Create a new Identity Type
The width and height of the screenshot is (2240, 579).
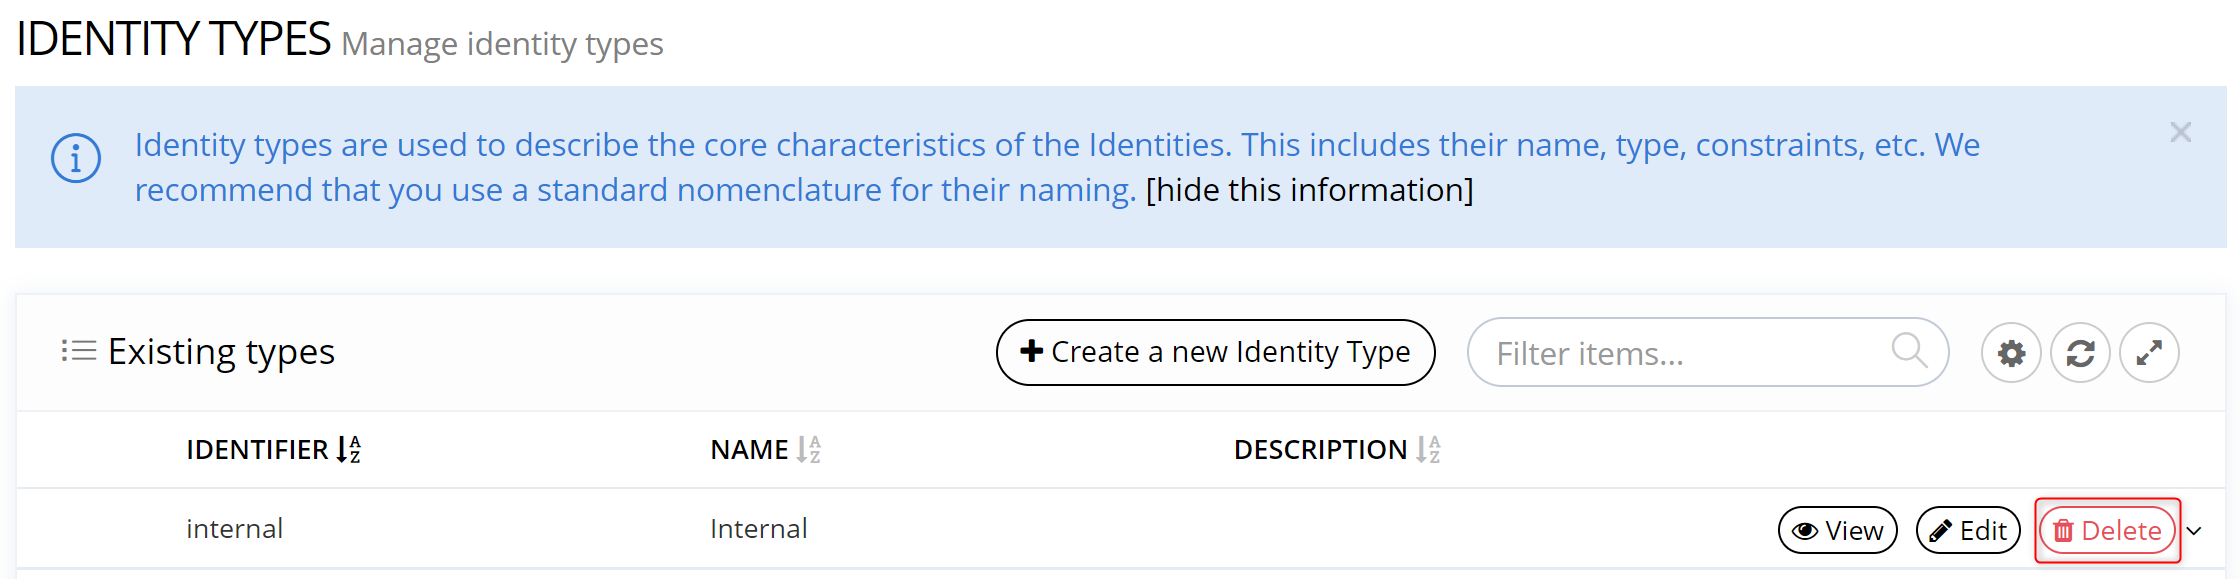pyautogui.click(x=1215, y=352)
